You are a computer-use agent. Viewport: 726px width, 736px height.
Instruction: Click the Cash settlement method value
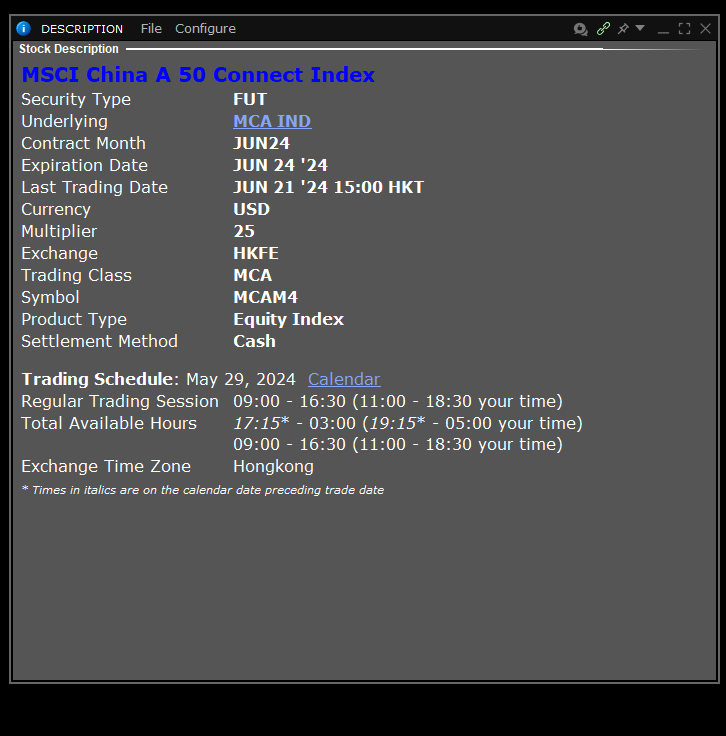[x=254, y=341]
